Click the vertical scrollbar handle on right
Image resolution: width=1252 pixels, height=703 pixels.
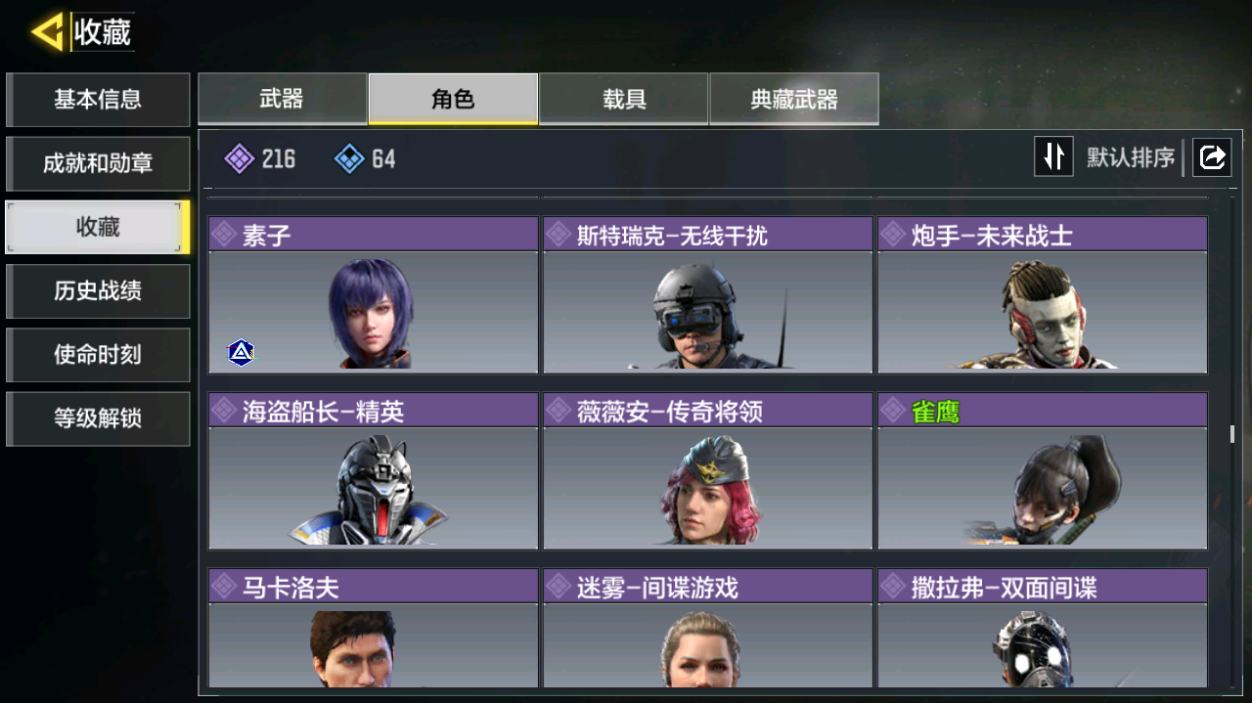(1232, 434)
